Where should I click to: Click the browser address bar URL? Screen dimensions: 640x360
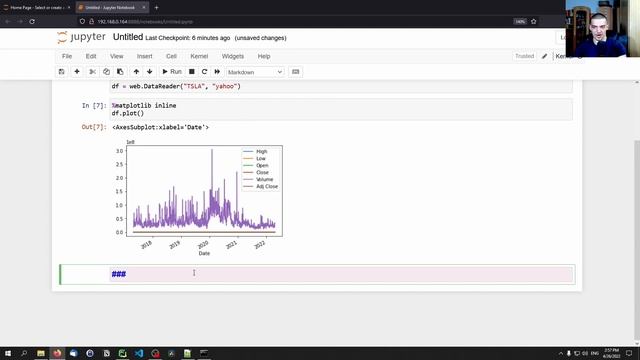pyautogui.click(x=145, y=22)
